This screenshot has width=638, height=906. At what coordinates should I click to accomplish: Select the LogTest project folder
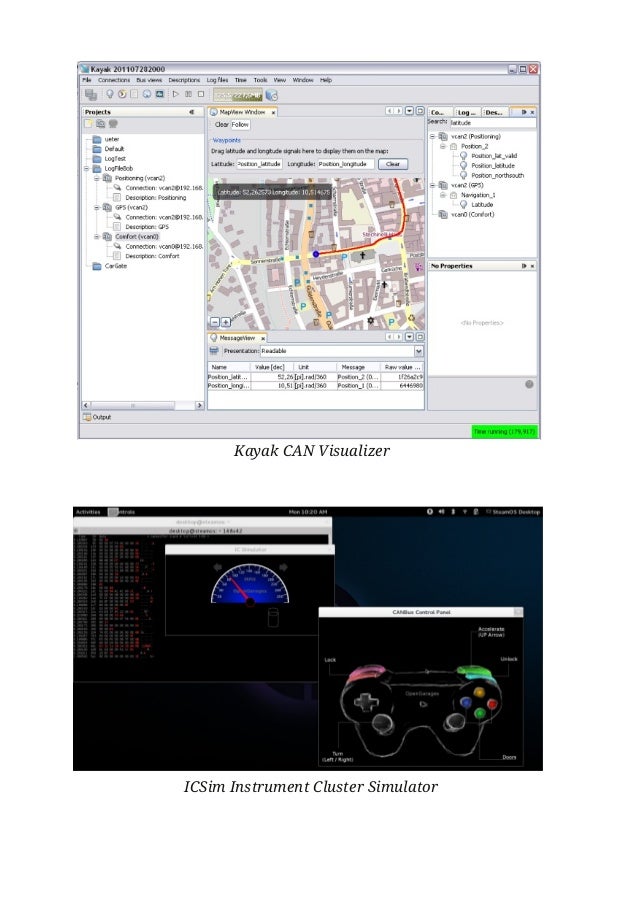tap(109, 158)
